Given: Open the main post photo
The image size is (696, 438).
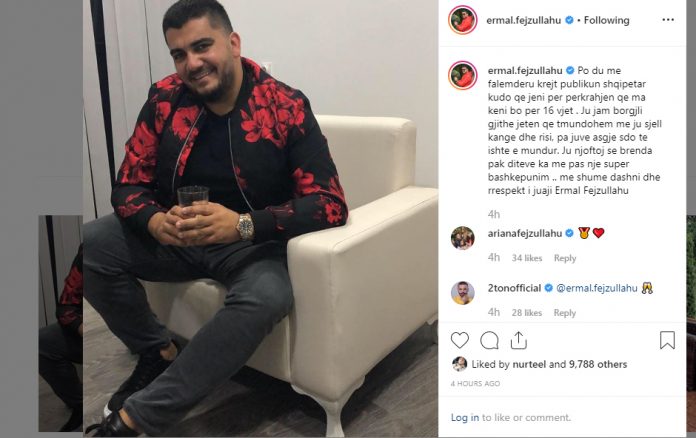Looking at the screenshot, I should [x=261, y=219].
